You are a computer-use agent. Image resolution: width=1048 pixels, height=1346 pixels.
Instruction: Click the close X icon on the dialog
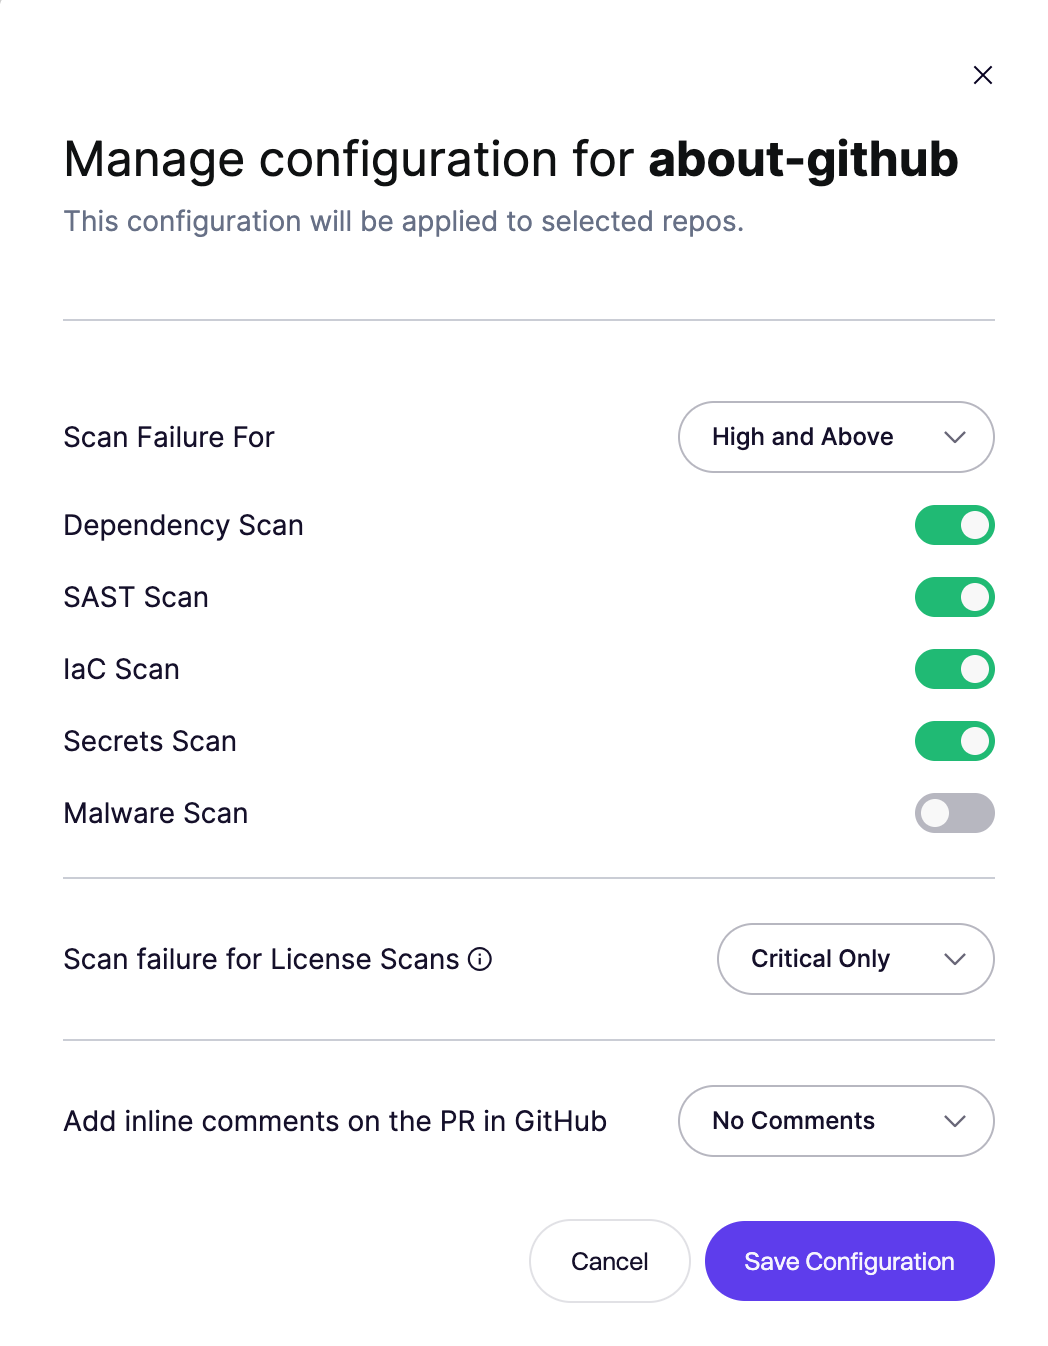tap(983, 75)
